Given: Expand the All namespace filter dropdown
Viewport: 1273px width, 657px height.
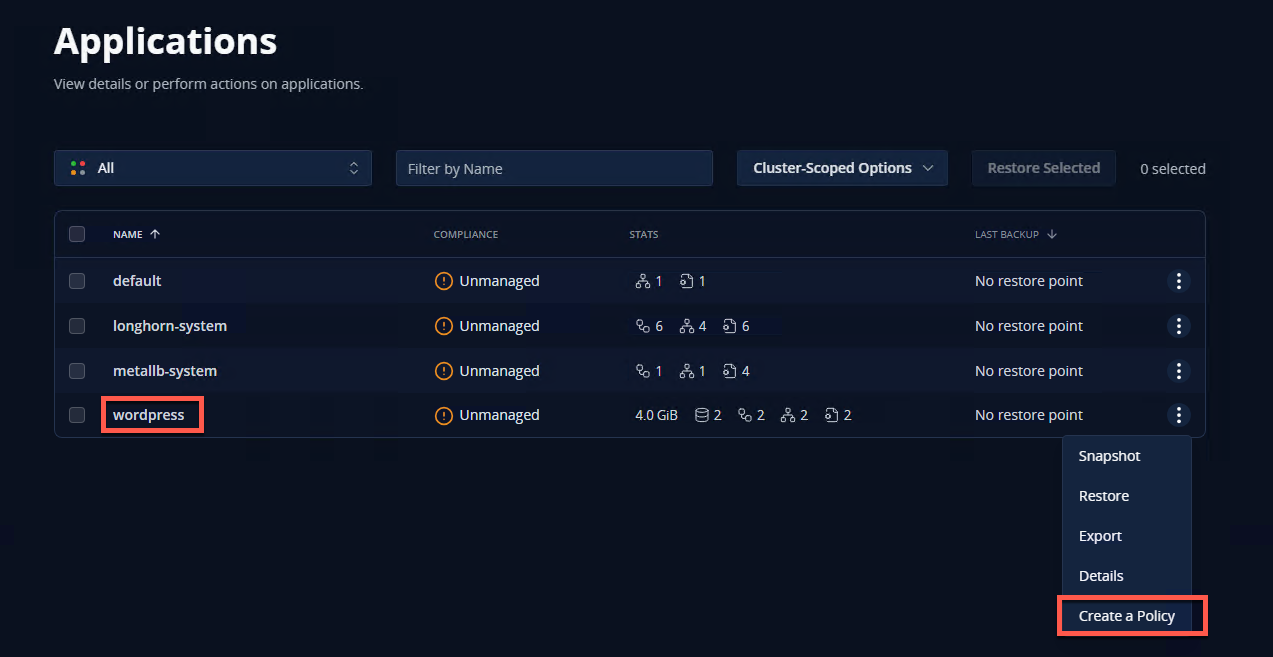Looking at the screenshot, I should pos(213,168).
